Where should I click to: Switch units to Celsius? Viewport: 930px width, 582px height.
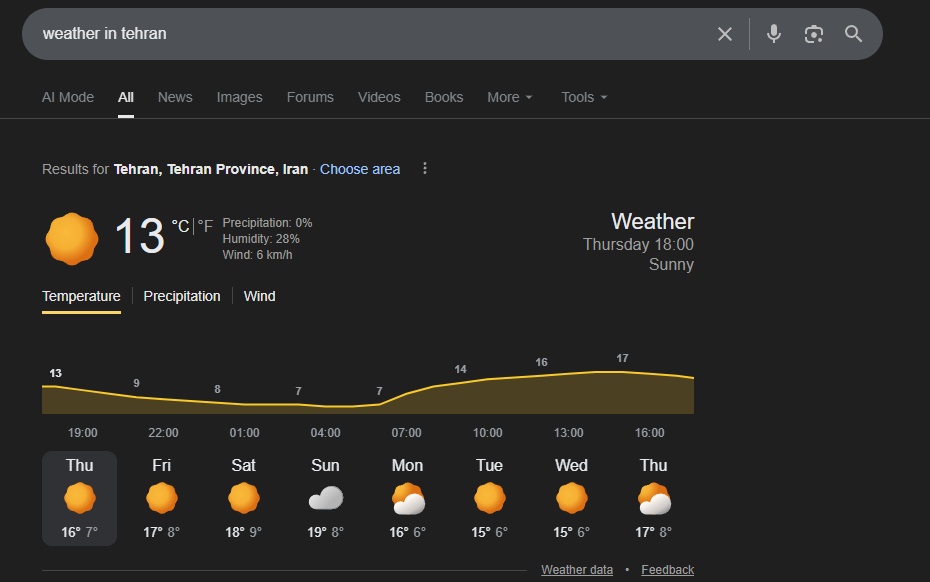tap(180, 226)
